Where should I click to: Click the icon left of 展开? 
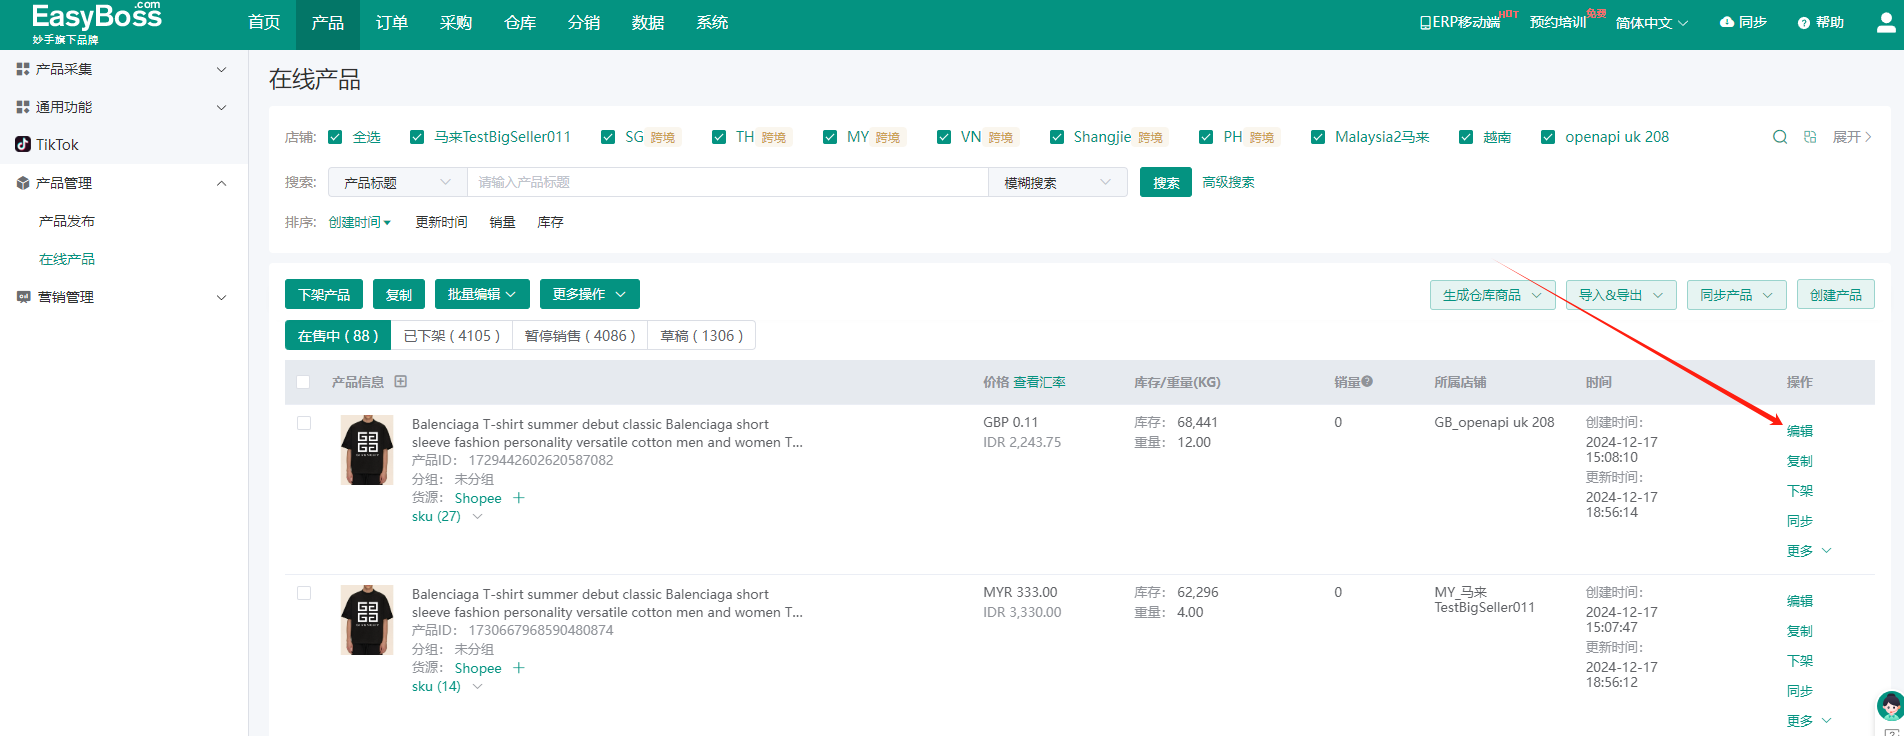click(x=1810, y=137)
